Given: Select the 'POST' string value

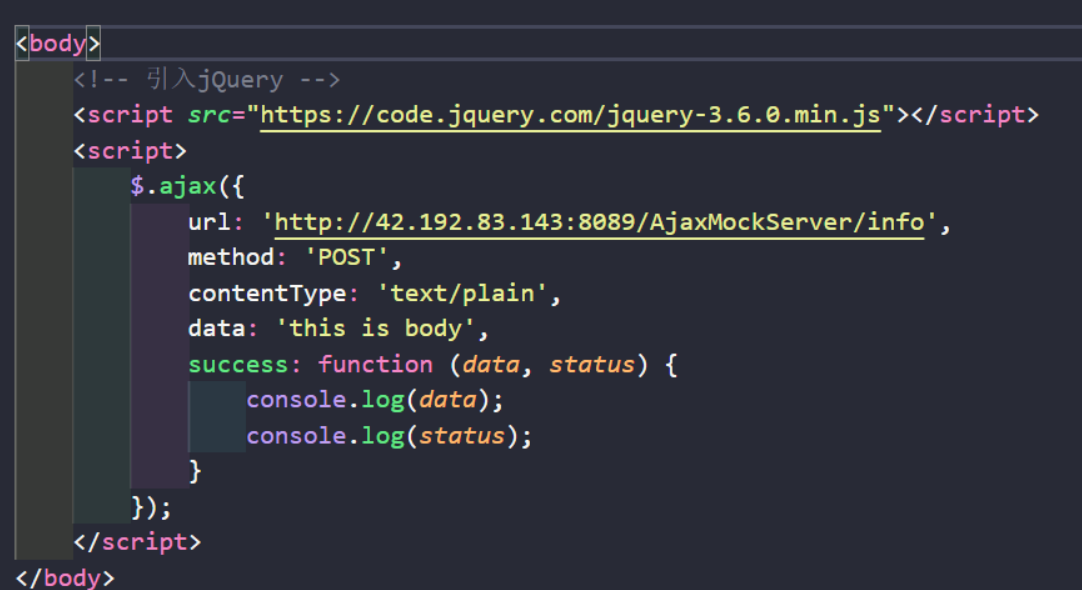Looking at the screenshot, I should pyautogui.click(x=346, y=257).
